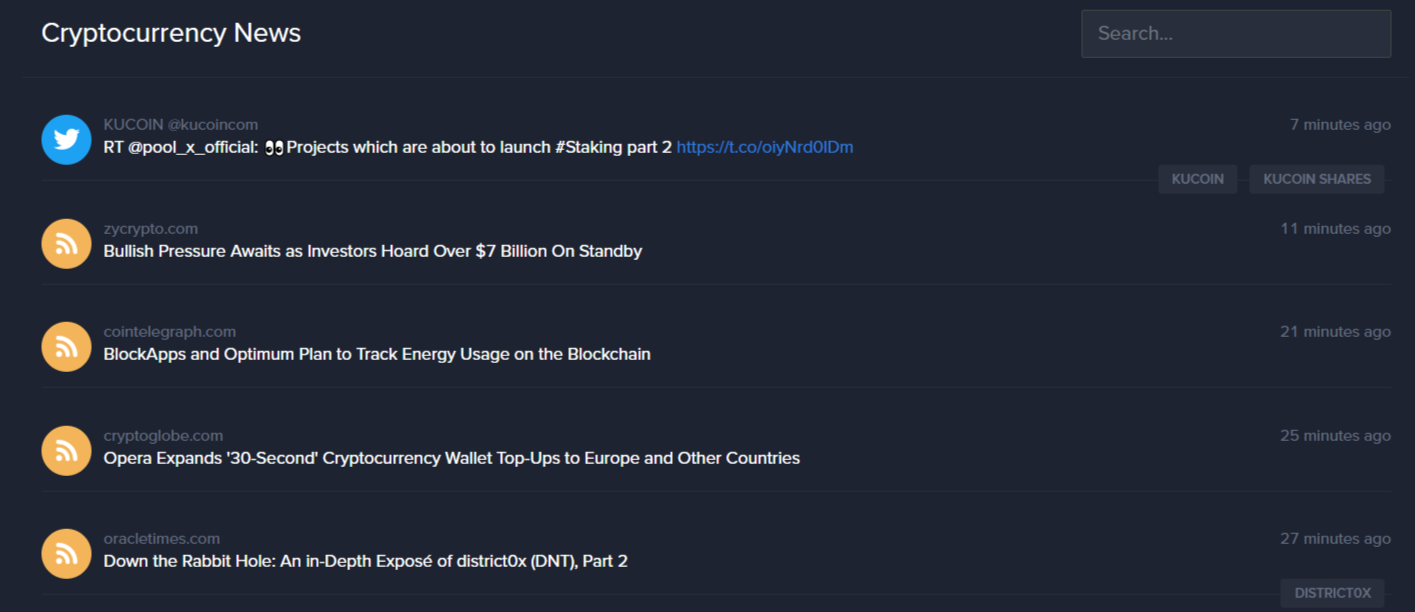Viewport: 1415px width, 612px height.
Task: Select the KUCOIN SHARES tag button
Action: 1317,179
